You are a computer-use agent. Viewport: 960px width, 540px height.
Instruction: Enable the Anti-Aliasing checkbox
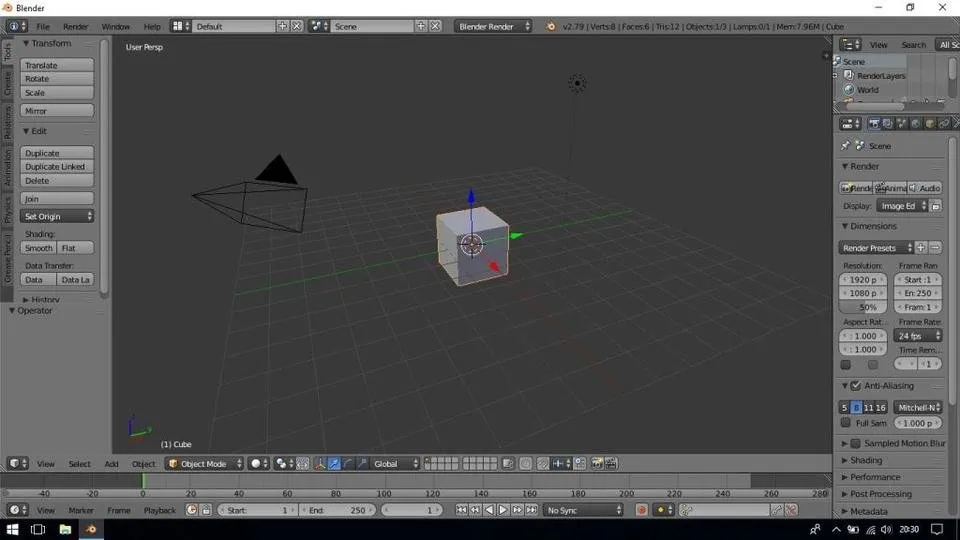(x=856, y=386)
